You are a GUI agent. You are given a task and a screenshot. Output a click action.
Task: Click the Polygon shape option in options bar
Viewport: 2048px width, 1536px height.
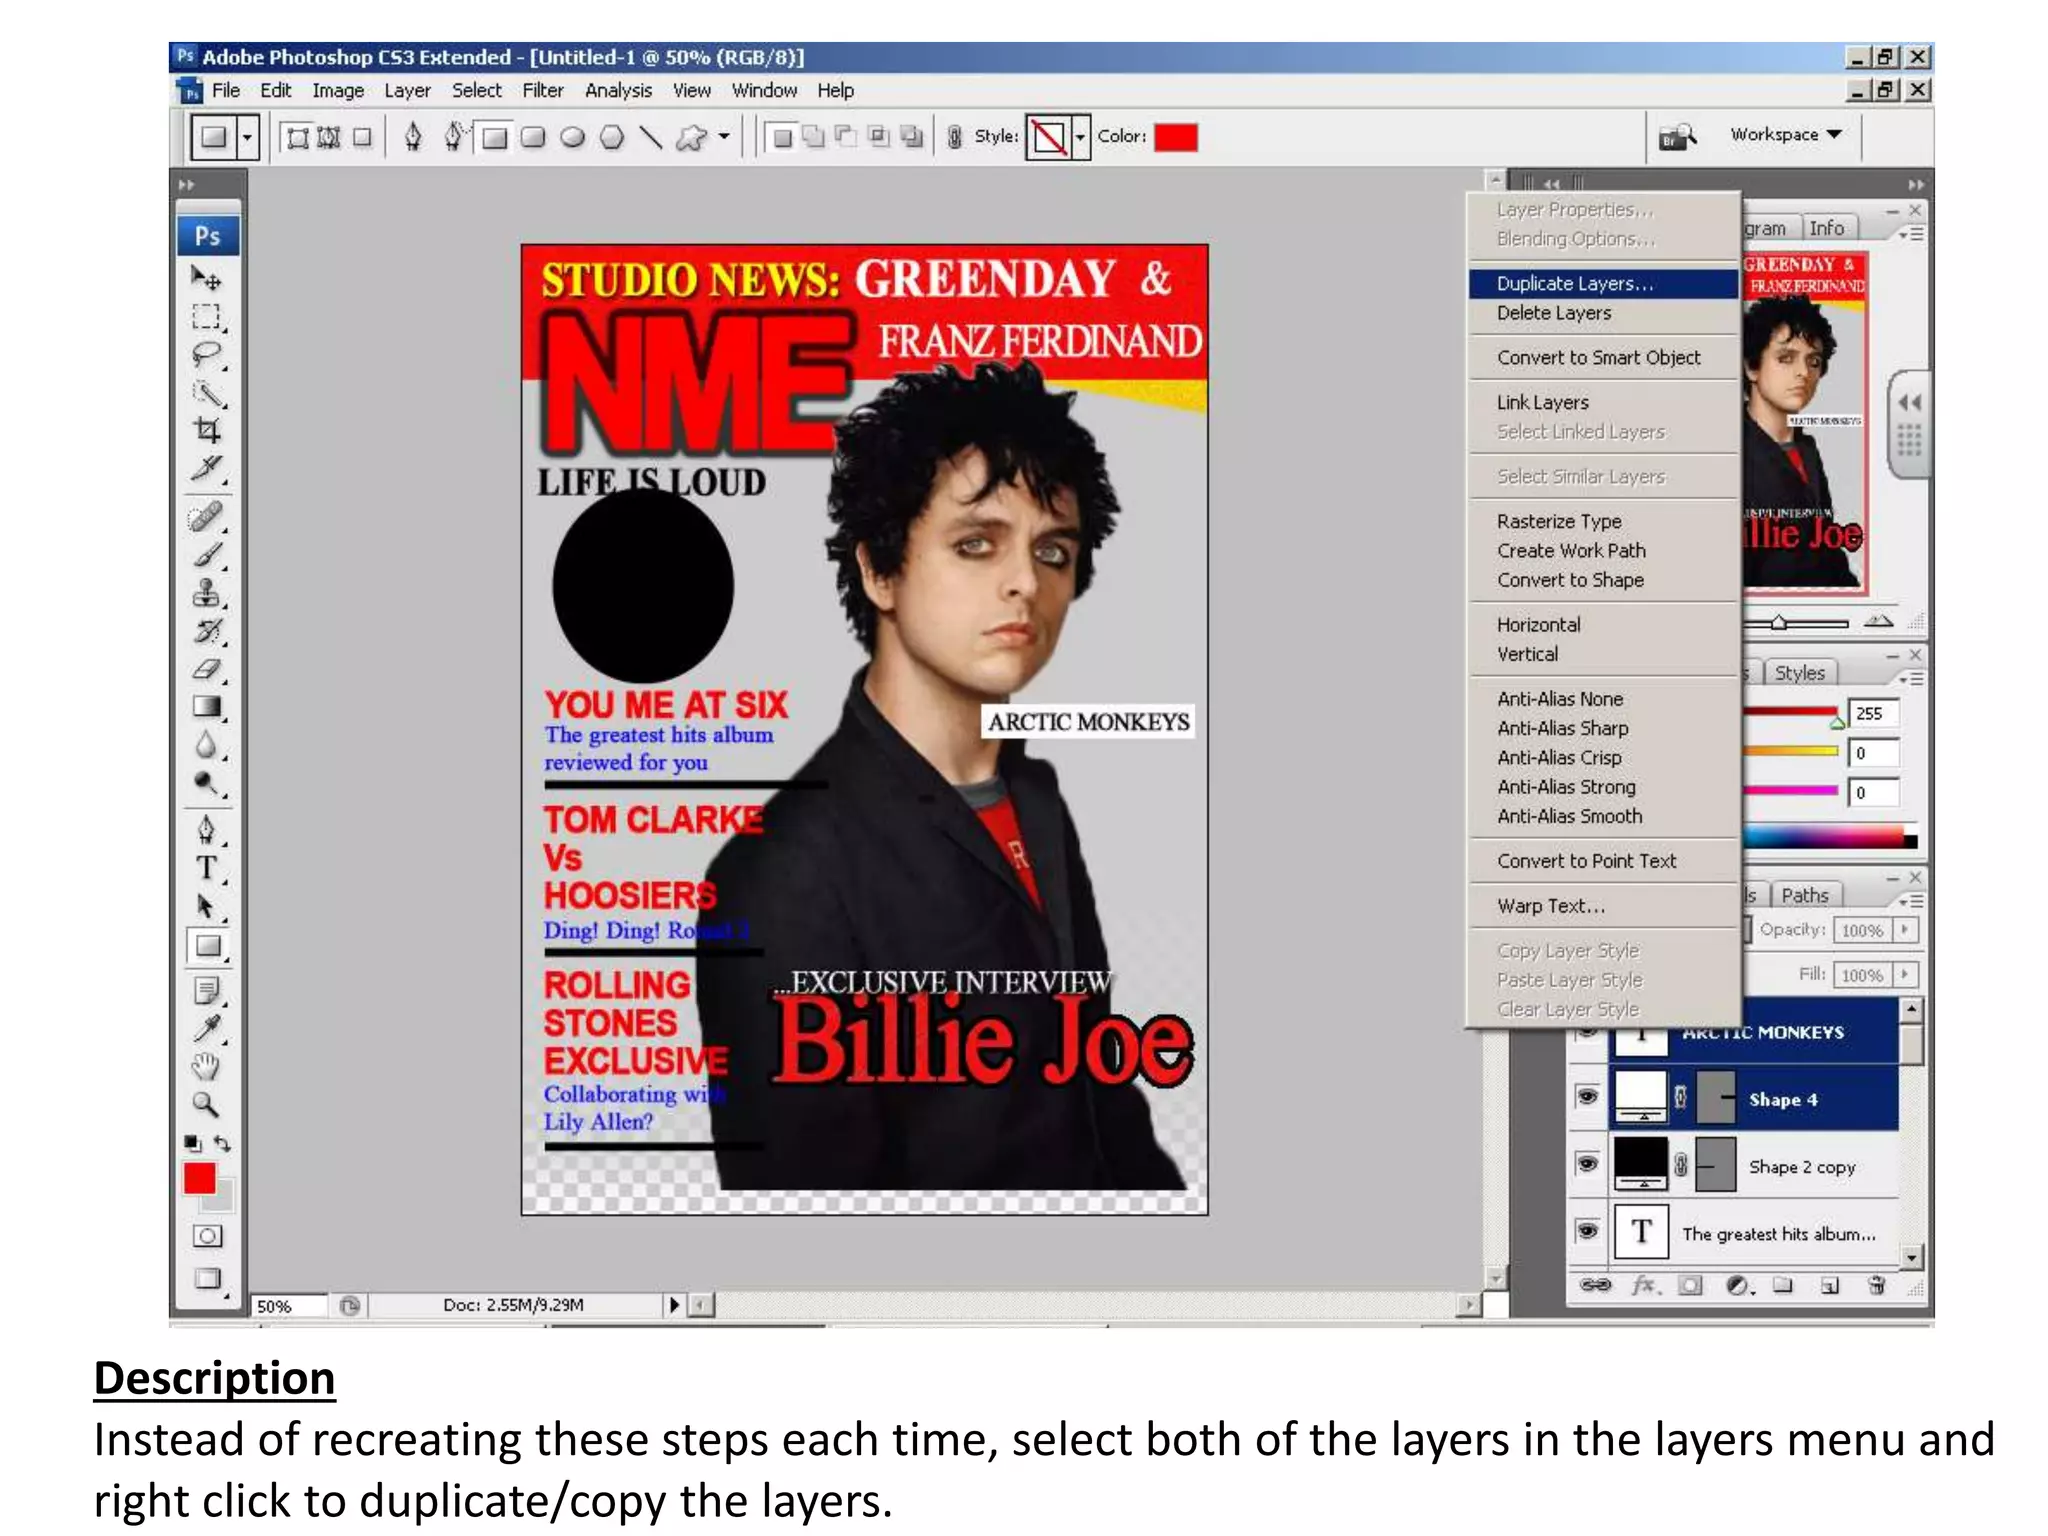[x=612, y=137]
